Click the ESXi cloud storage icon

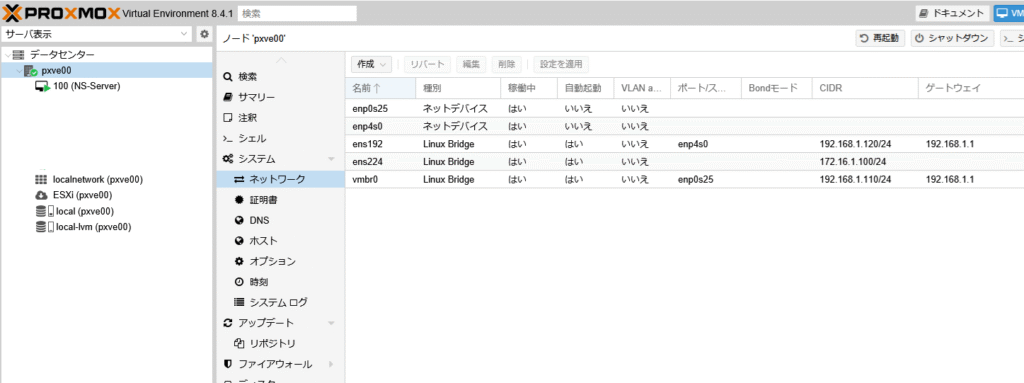click(x=41, y=195)
